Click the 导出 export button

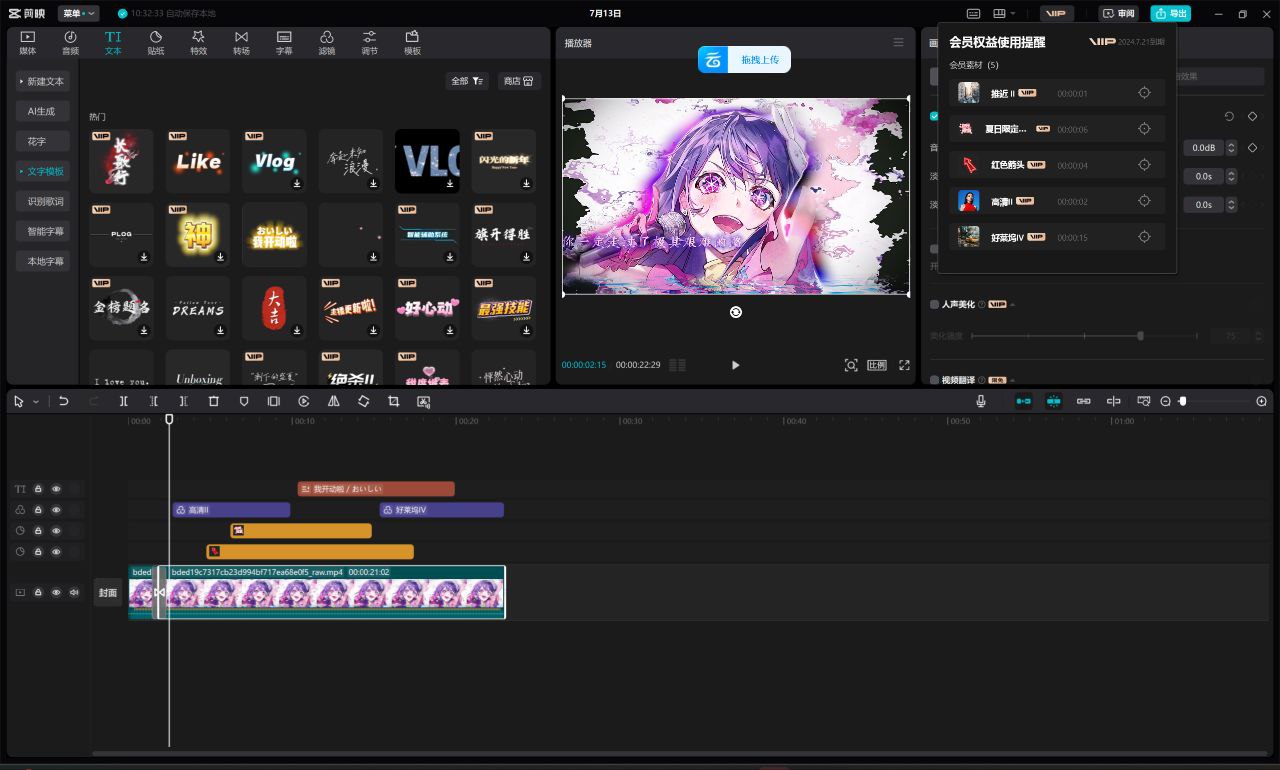click(x=1171, y=14)
